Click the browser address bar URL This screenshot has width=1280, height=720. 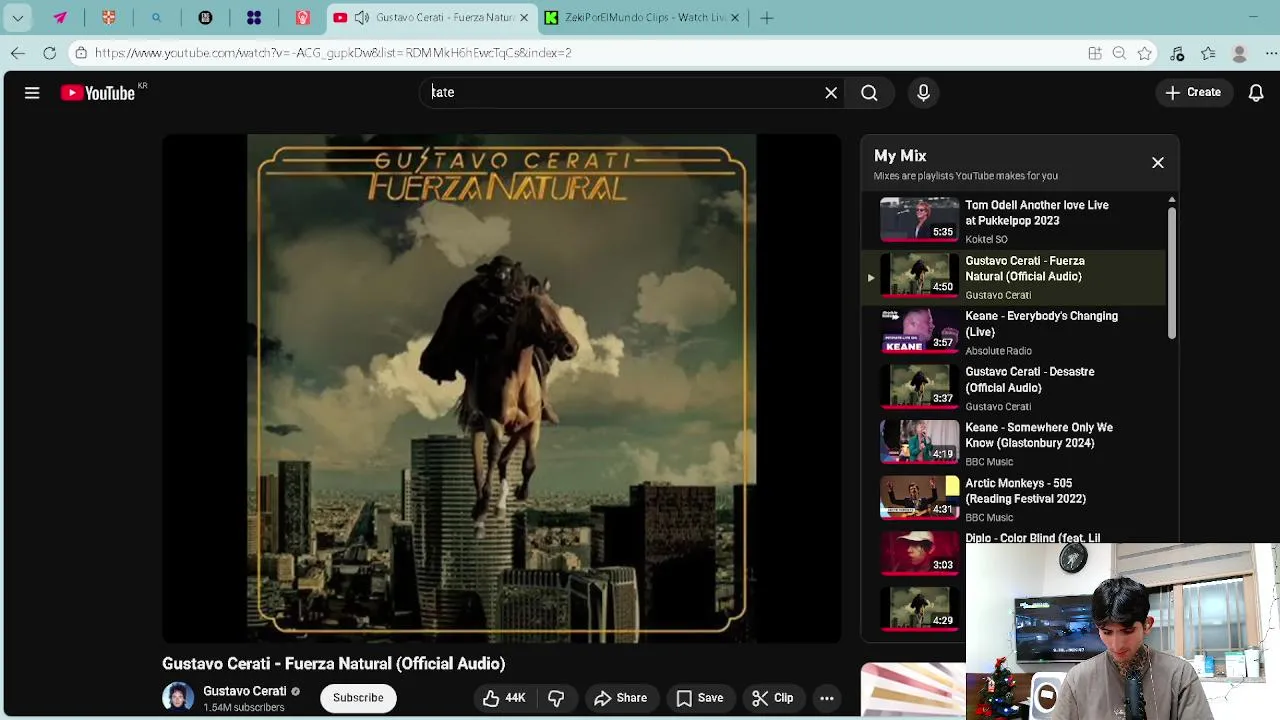pos(333,53)
